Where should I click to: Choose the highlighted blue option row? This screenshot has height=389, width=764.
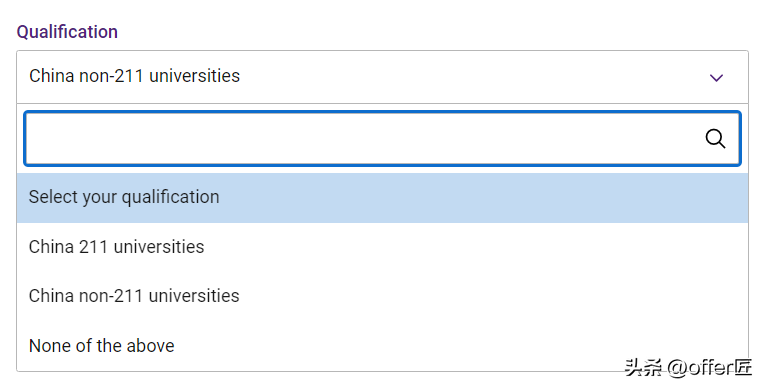382,197
